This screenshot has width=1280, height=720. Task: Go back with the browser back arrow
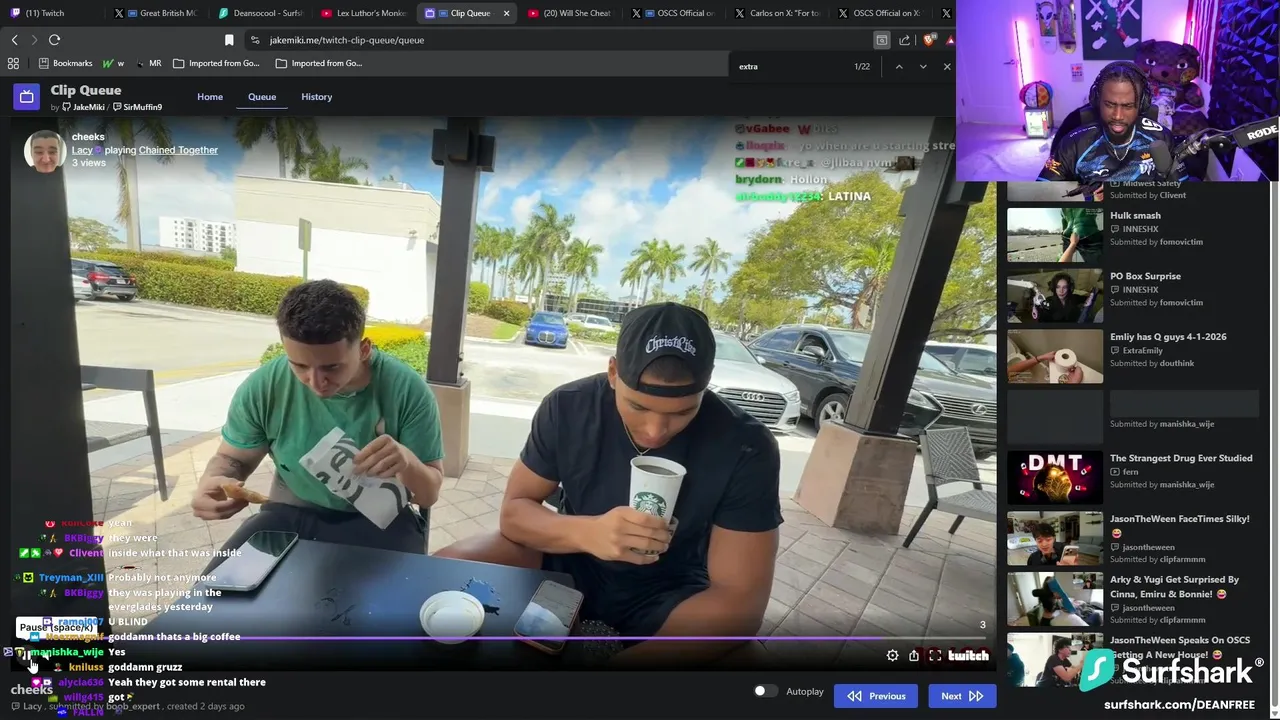14,40
